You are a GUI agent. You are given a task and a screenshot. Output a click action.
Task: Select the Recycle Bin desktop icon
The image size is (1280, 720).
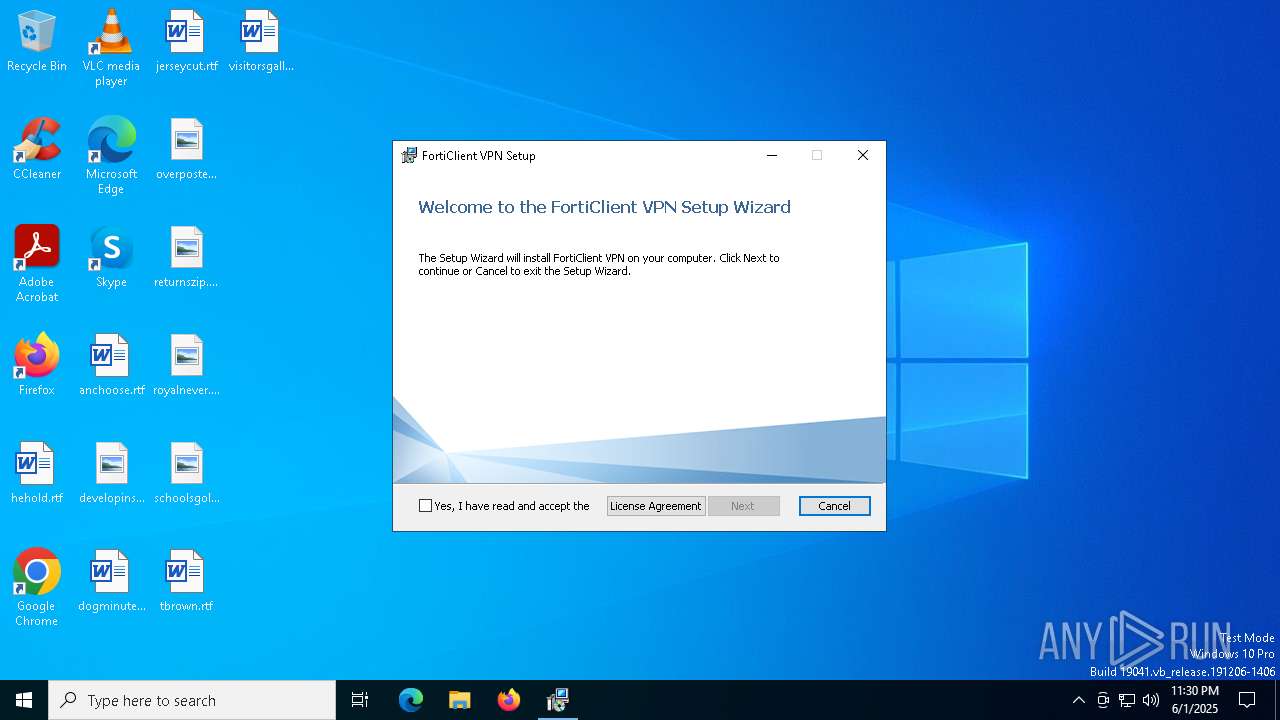(37, 42)
